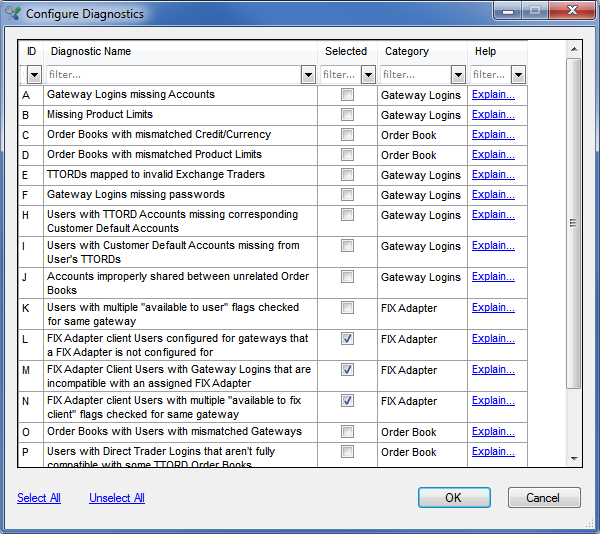The width and height of the screenshot is (600, 534).
Task: Sort by the ID column header
Action: (31, 51)
